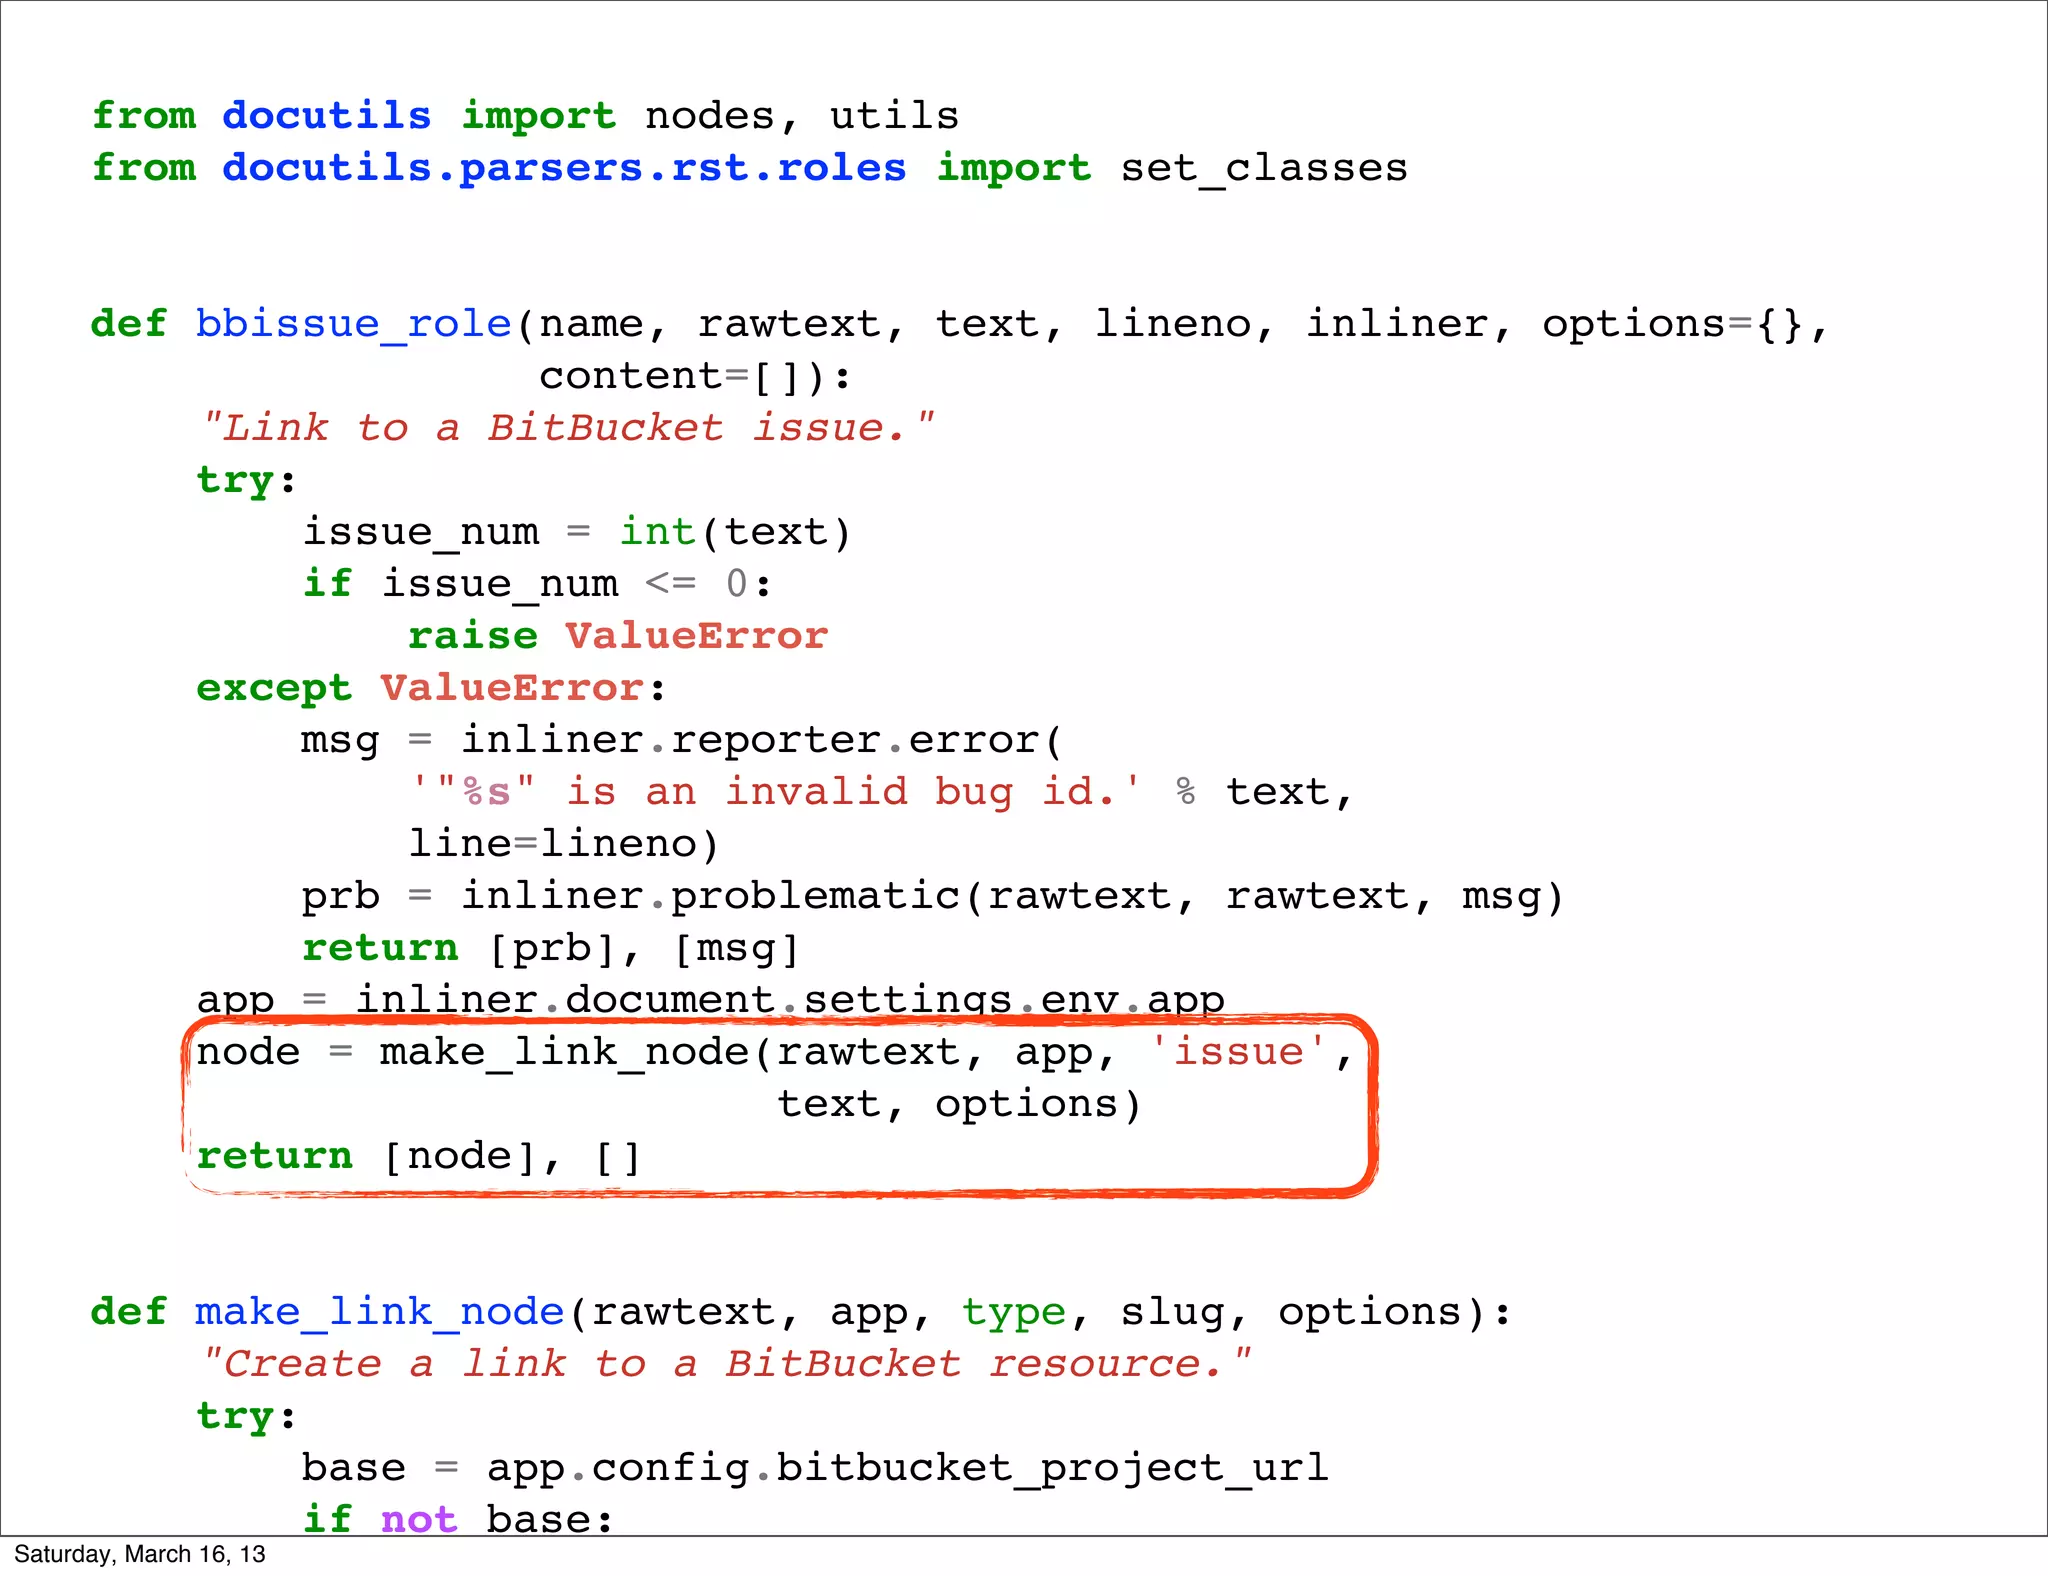Click 'return [node], []' line
The height and width of the screenshot is (1576, 2048).
(418, 1156)
